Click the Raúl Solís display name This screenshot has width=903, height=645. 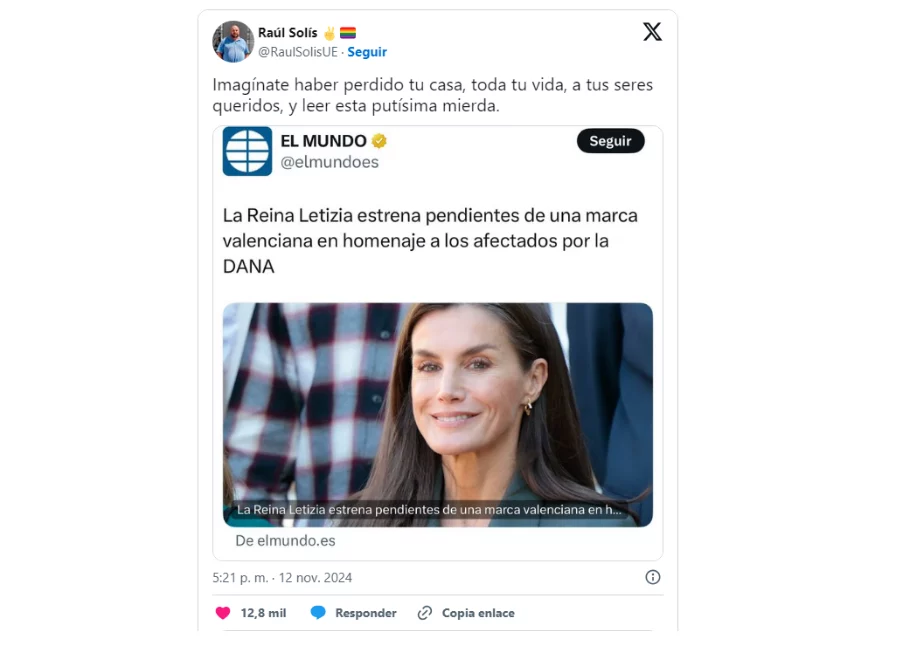287,33
